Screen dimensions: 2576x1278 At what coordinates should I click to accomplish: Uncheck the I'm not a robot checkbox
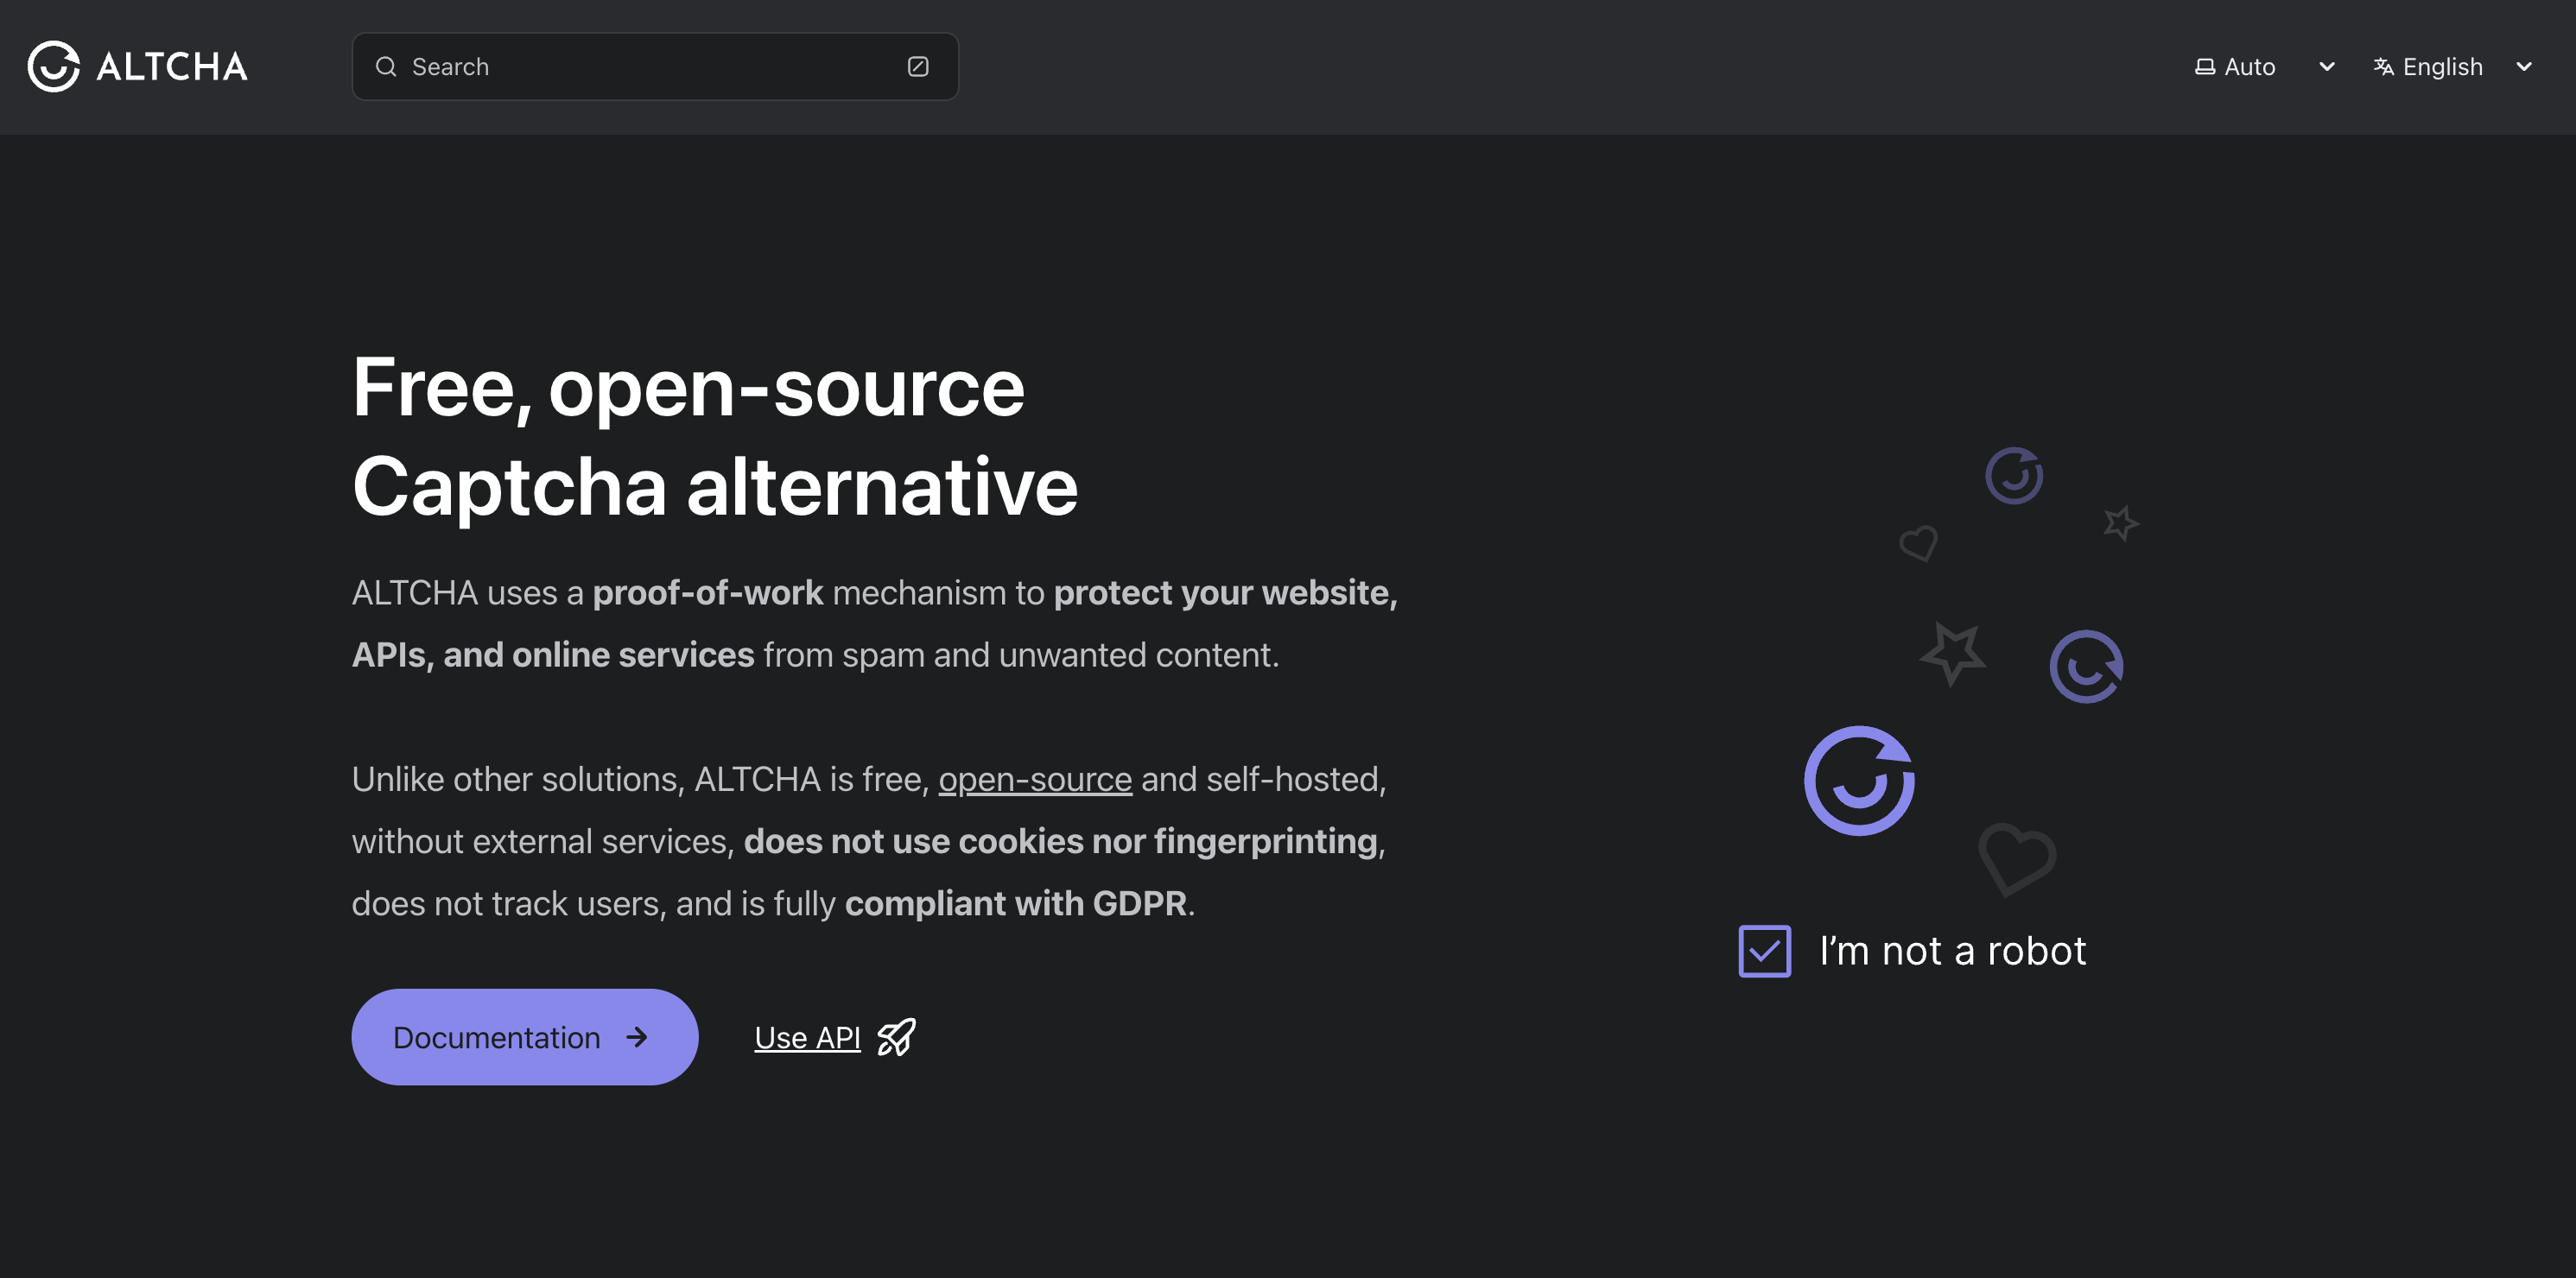1764,951
